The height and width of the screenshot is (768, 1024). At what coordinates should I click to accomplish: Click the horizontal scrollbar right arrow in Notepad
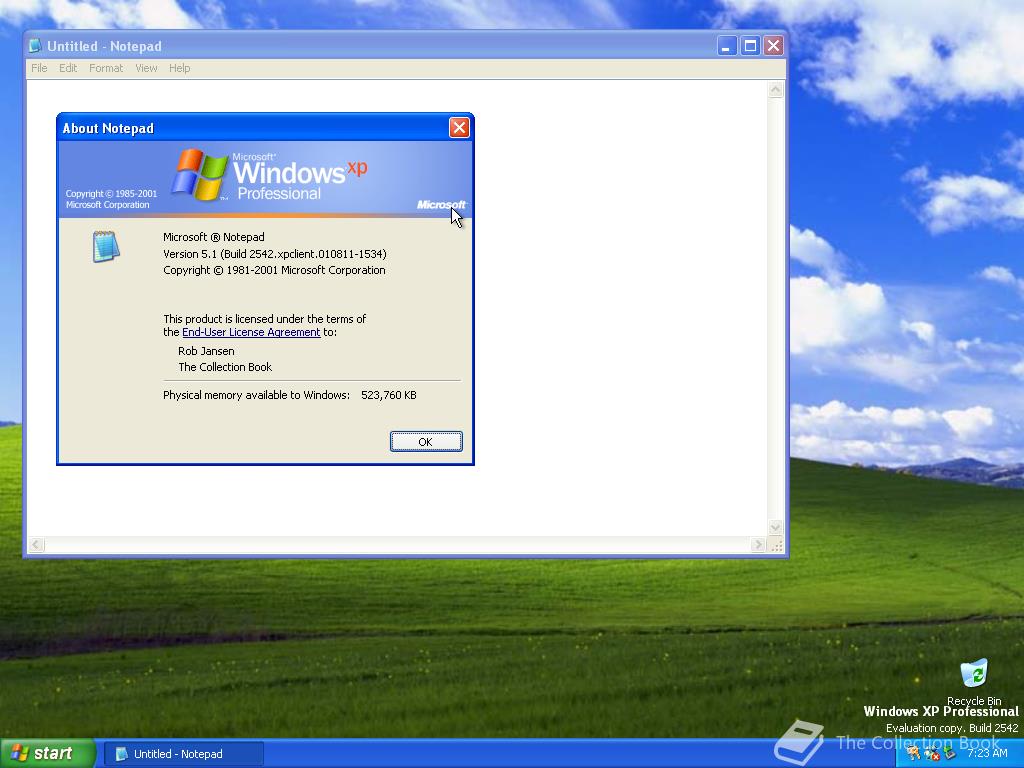pyautogui.click(x=758, y=545)
